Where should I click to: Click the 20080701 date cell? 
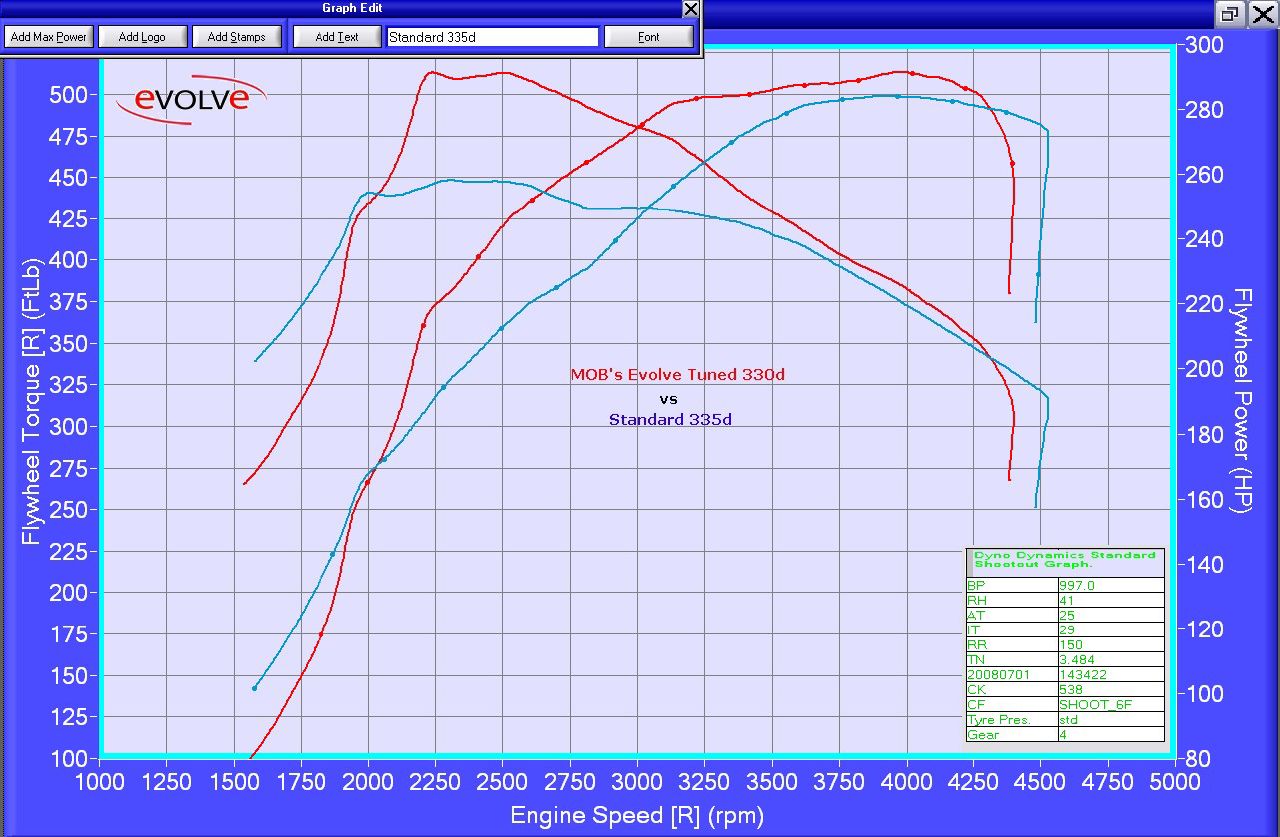tap(1011, 675)
